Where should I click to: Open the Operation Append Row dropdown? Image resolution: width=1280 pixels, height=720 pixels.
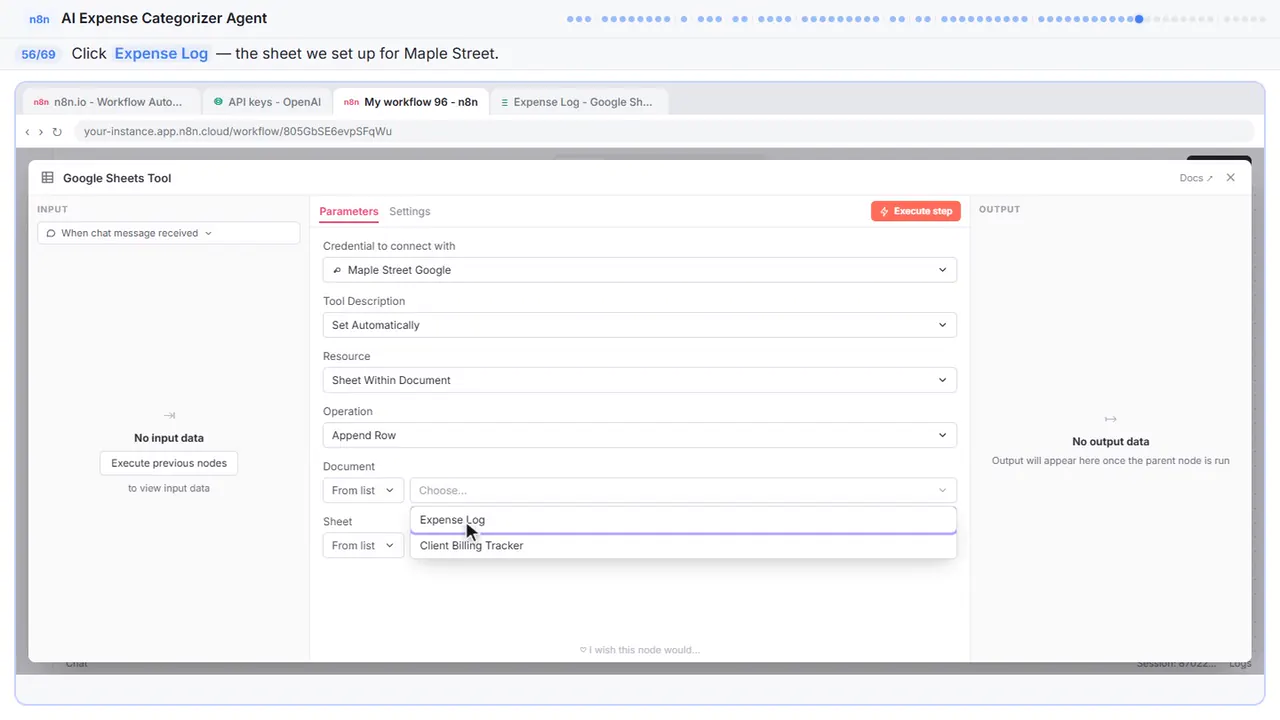tap(640, 435)
